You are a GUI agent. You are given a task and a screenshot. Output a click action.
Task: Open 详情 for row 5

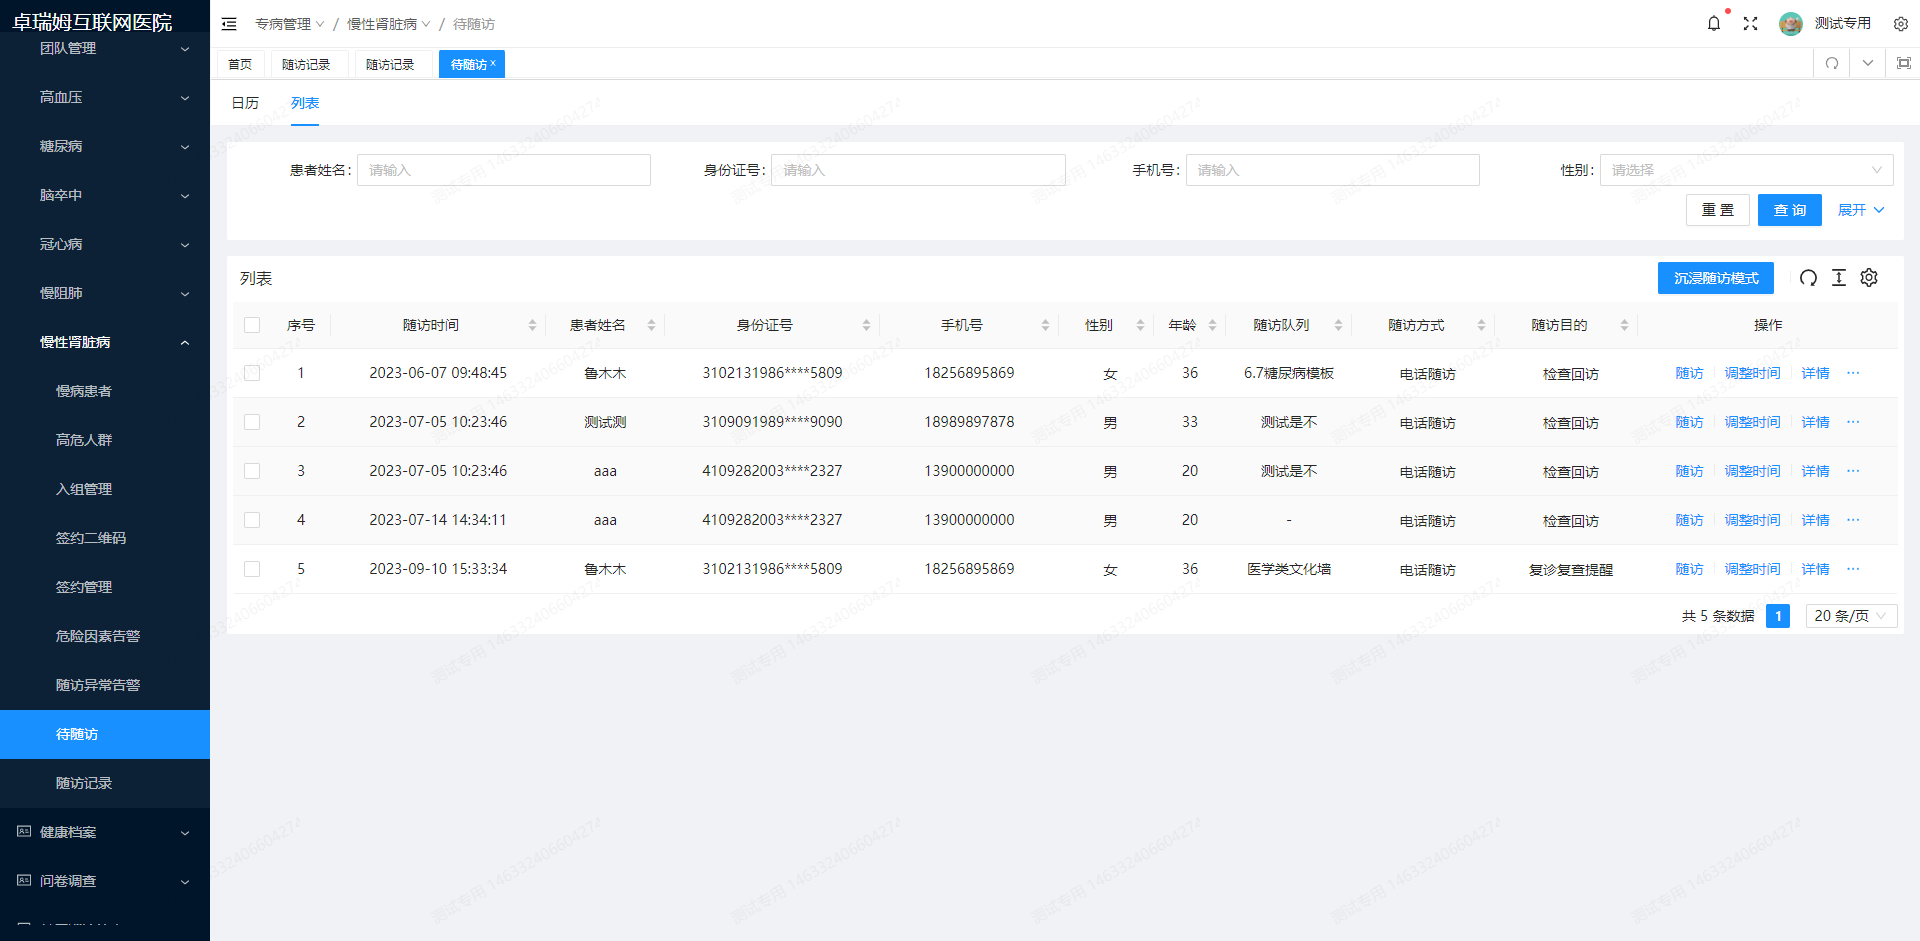pyautogui.click(x=1815, y=569)
